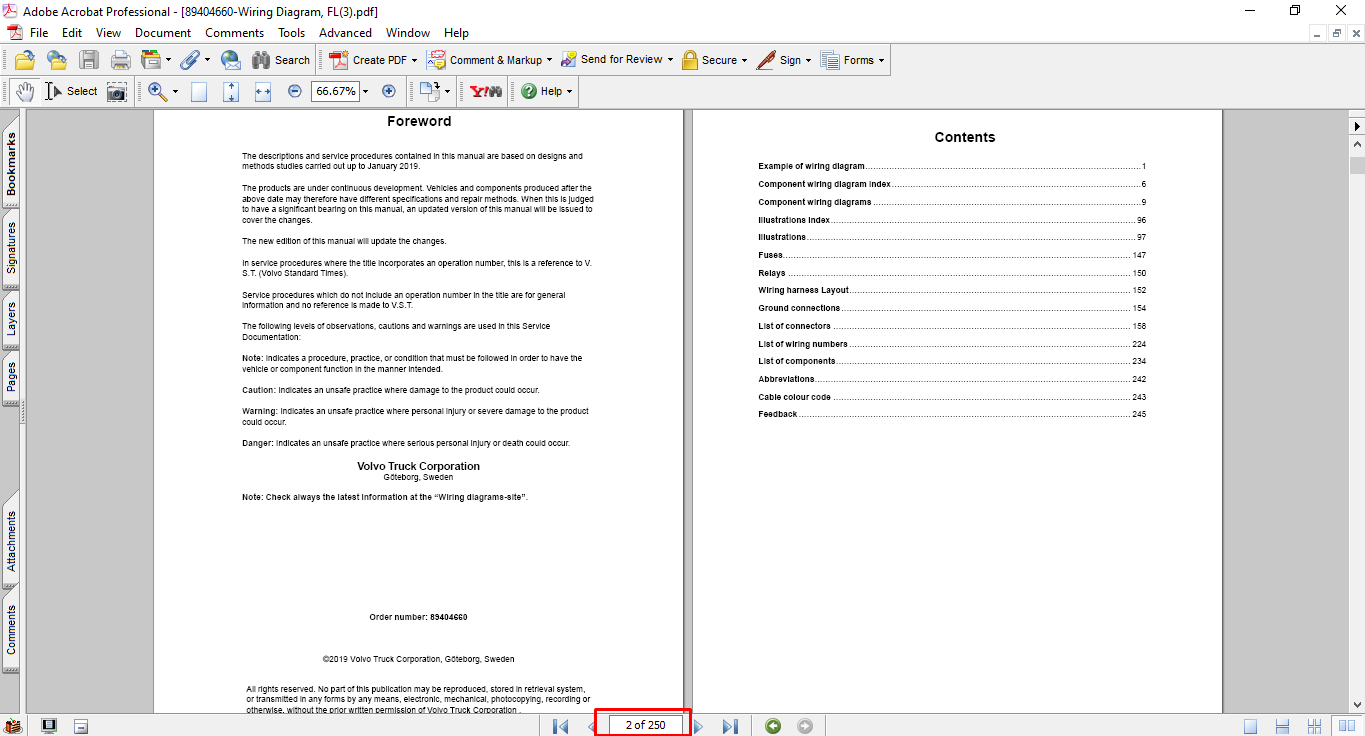Open the Document menu
This screenshot has height=736, width=1365.
[163, 33]
